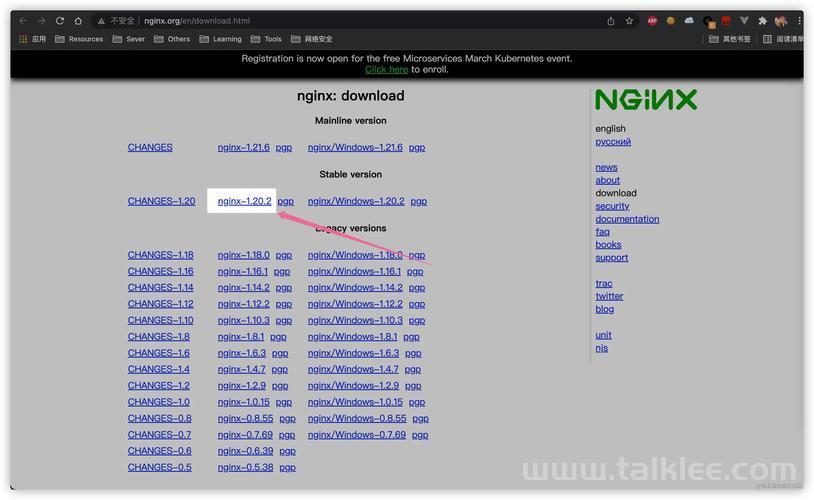
Task: Download nginx-1.21.6 mainline source
Action: [x=243, y=147]
